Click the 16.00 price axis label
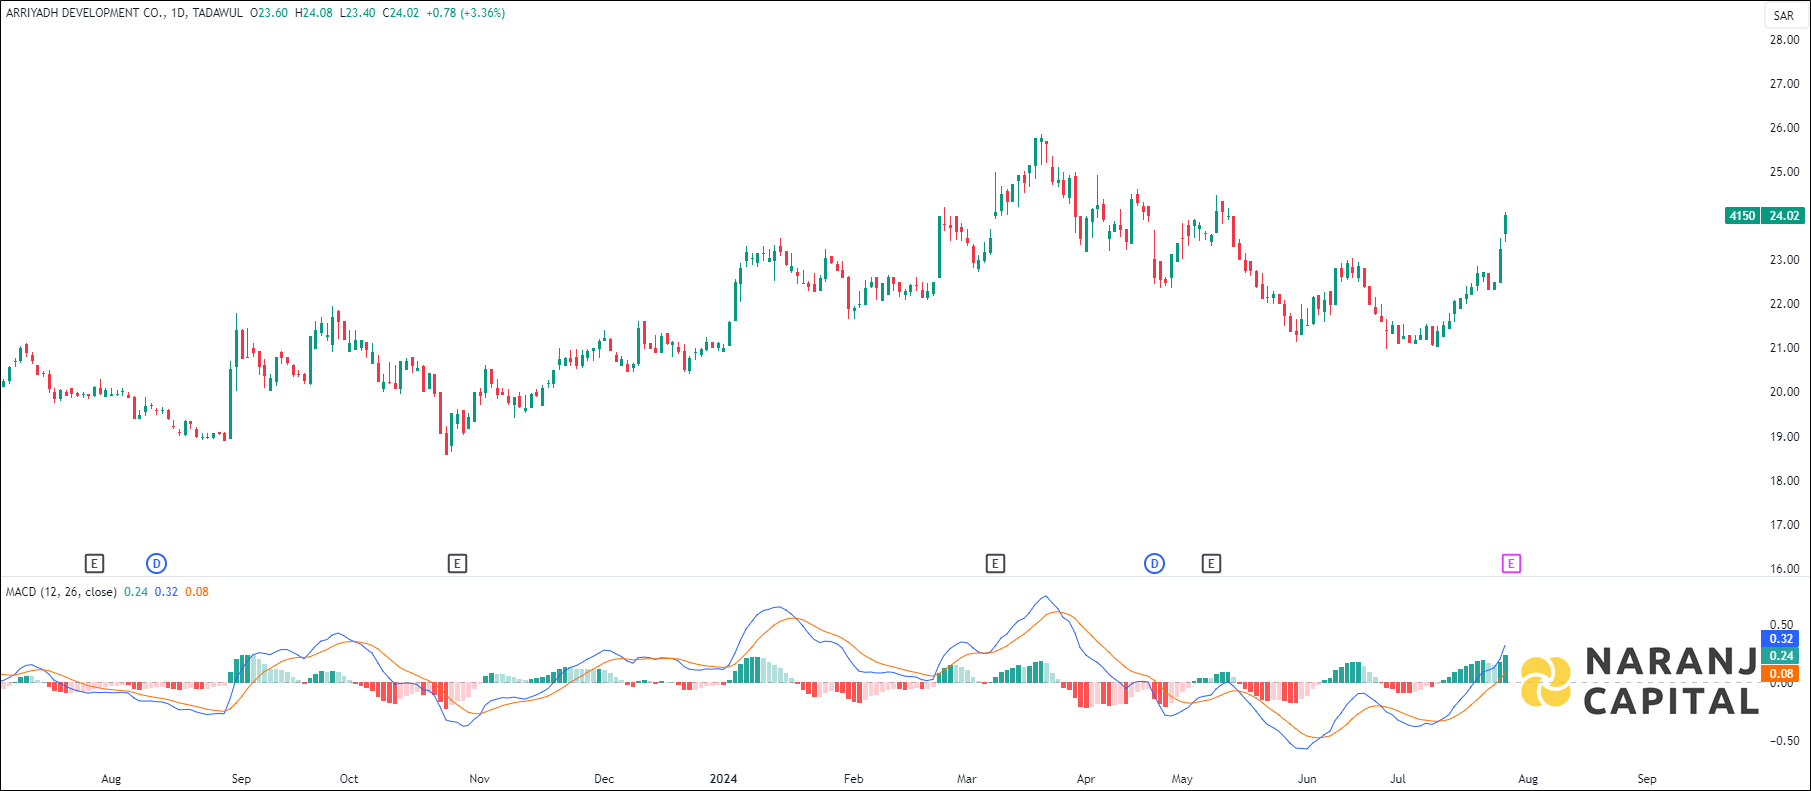The height and width of the screenshot is (791, 1811). pyautogui.click(x=1784, y=569)
